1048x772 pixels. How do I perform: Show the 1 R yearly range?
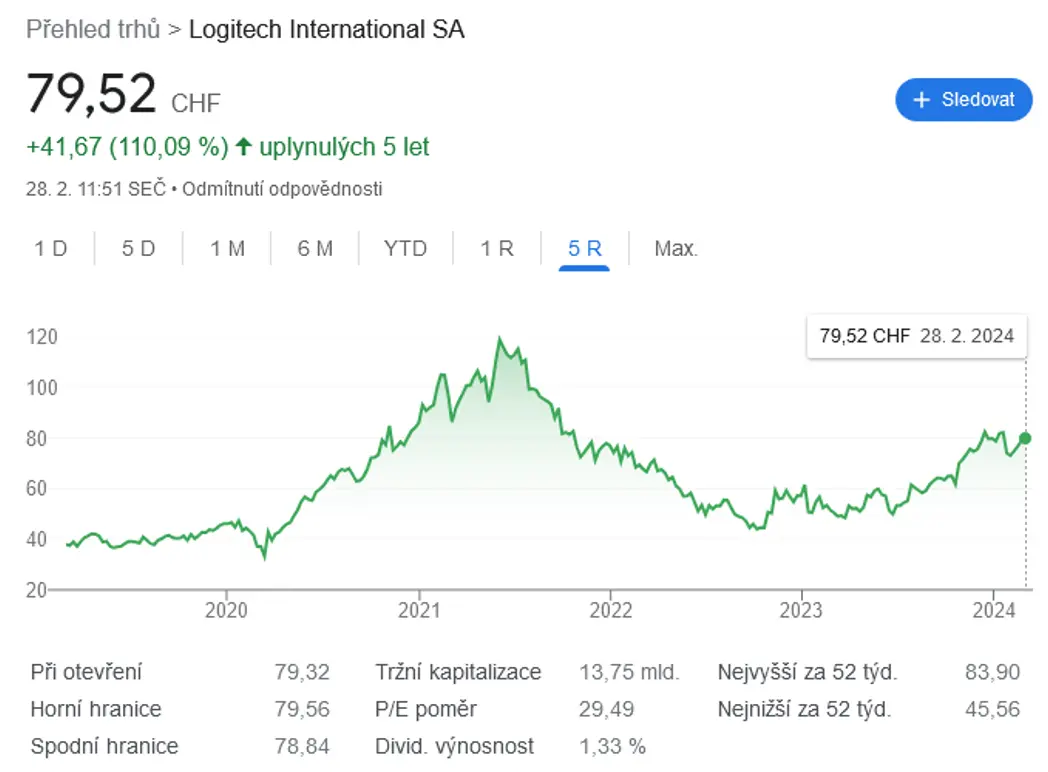tap(497, 249)
